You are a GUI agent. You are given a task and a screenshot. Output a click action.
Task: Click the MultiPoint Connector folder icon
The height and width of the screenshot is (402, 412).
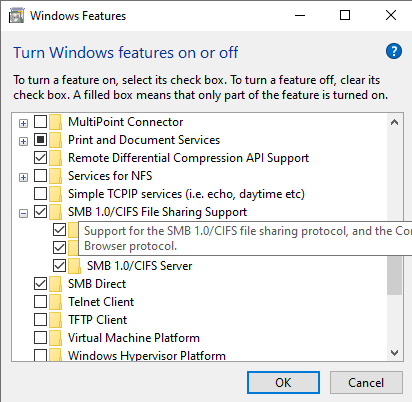pyautogui.click(x=55, y=122)
